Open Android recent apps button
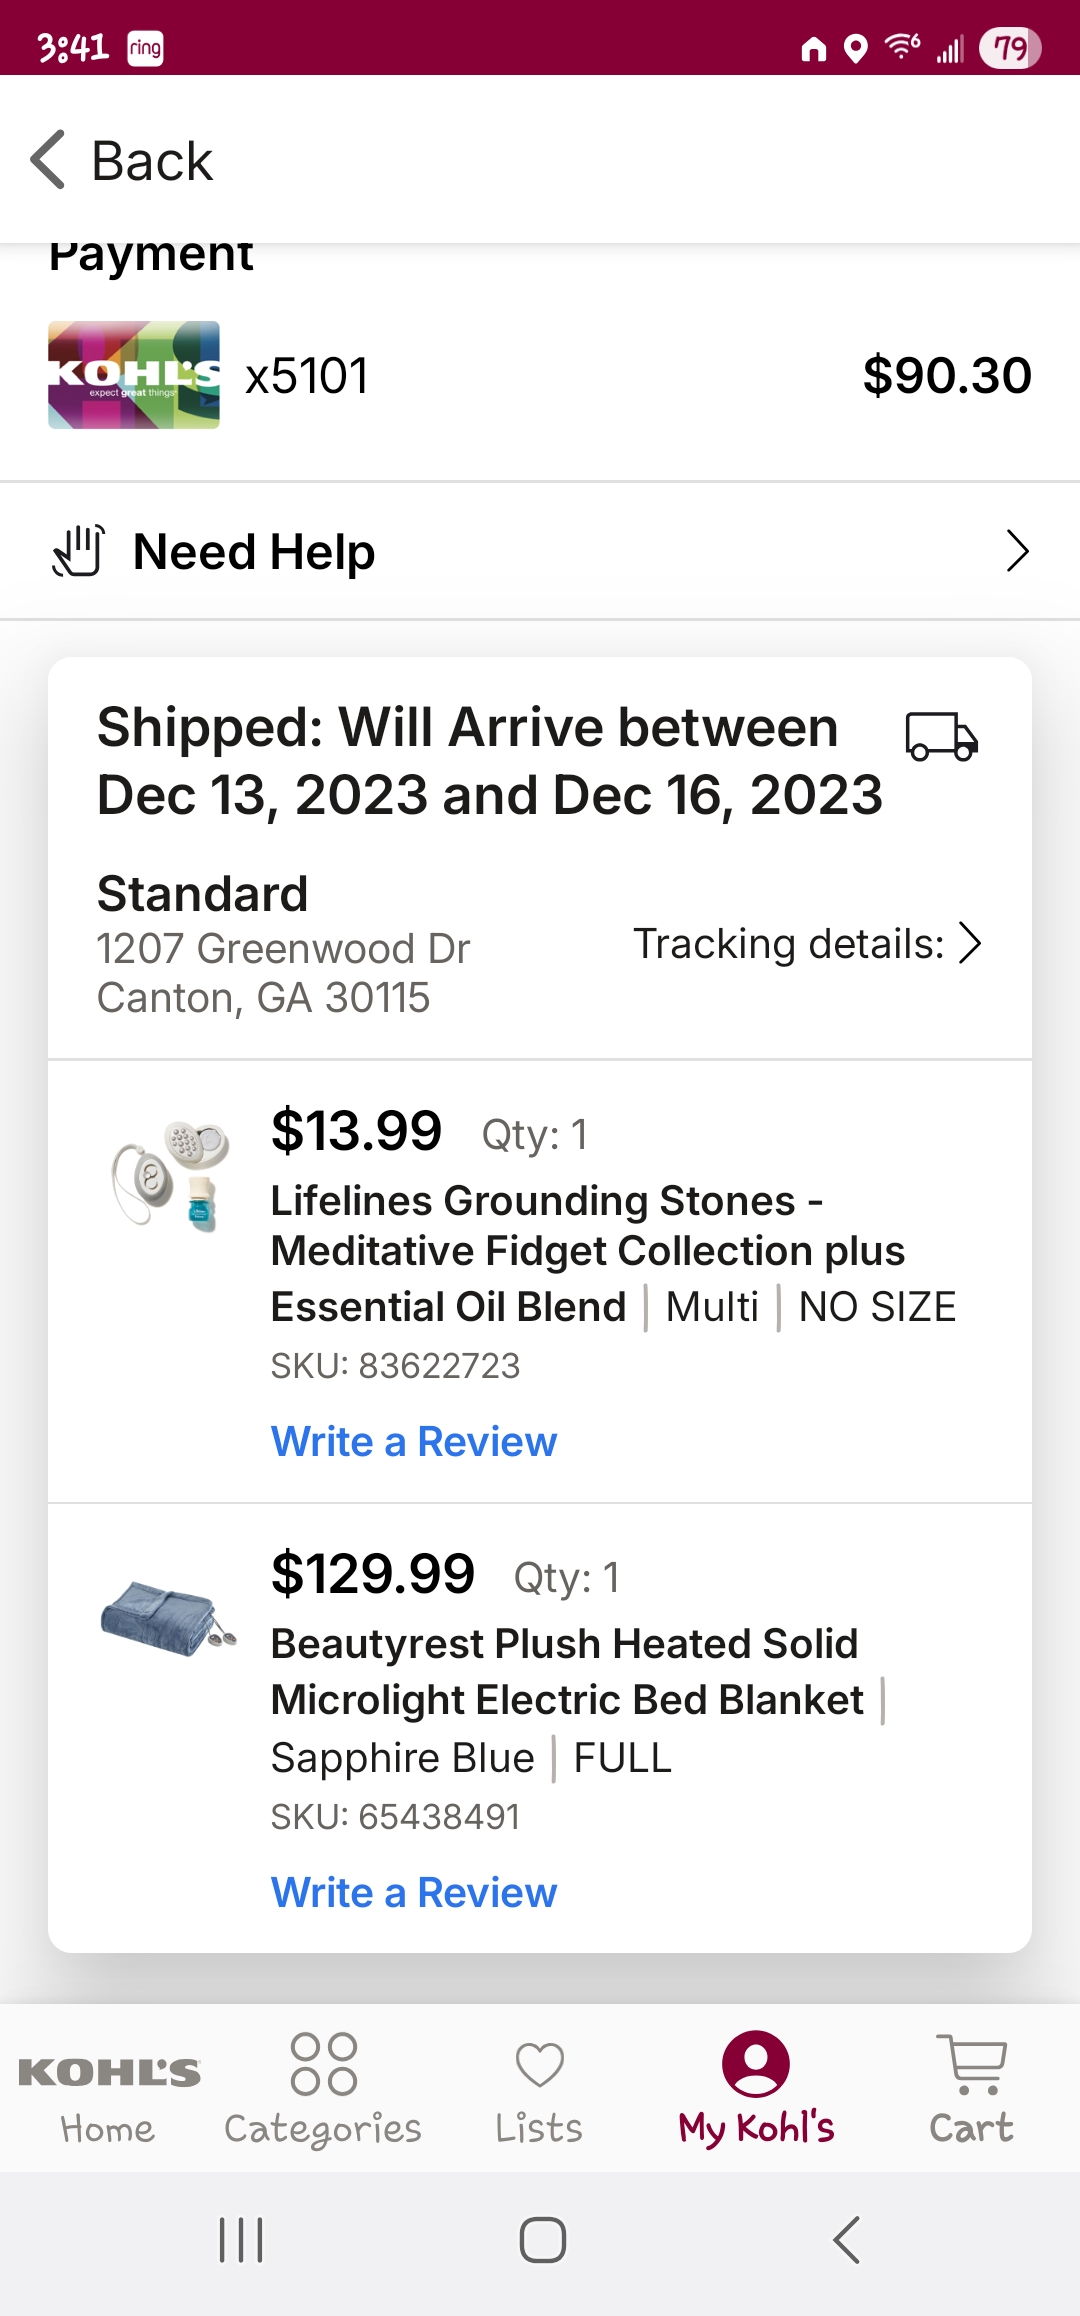This screenshot has height=2316, width=1080. [241, 2239]
